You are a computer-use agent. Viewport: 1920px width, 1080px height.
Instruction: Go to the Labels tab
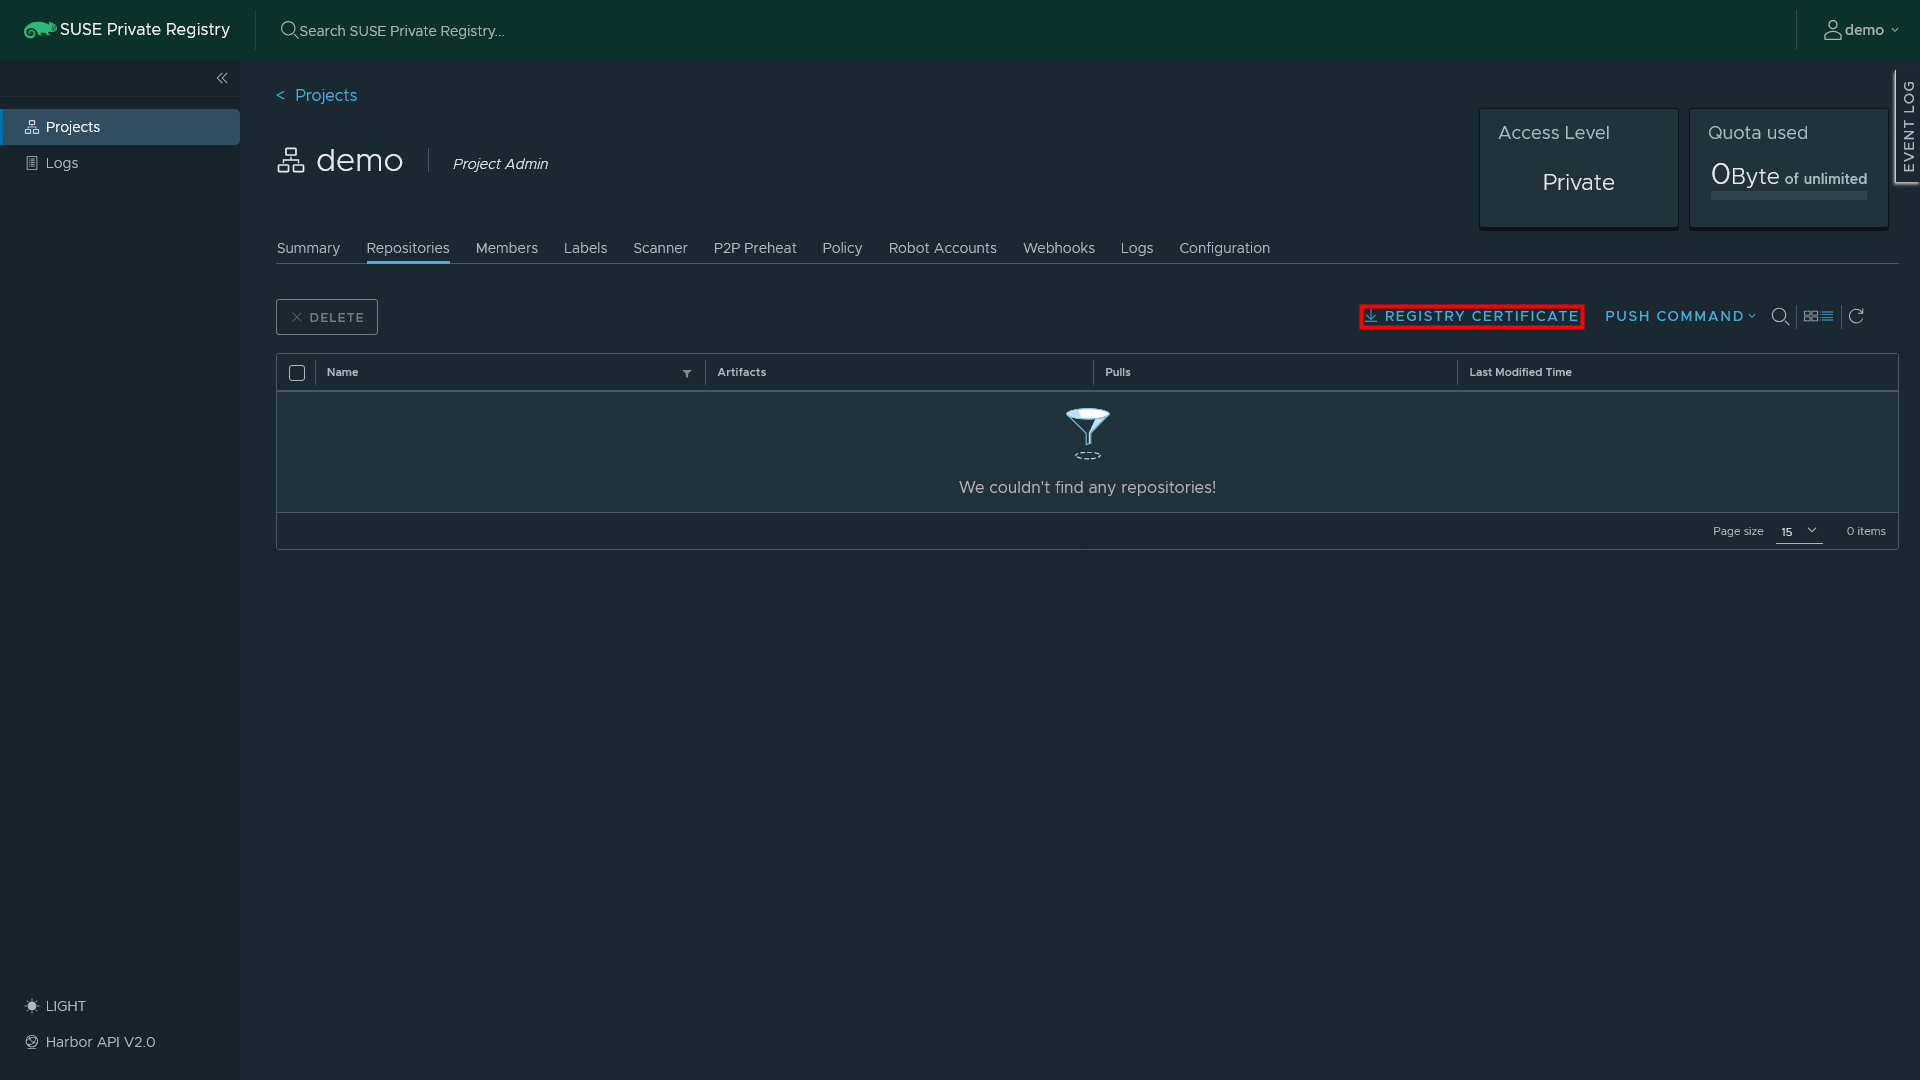click(585, 248)
